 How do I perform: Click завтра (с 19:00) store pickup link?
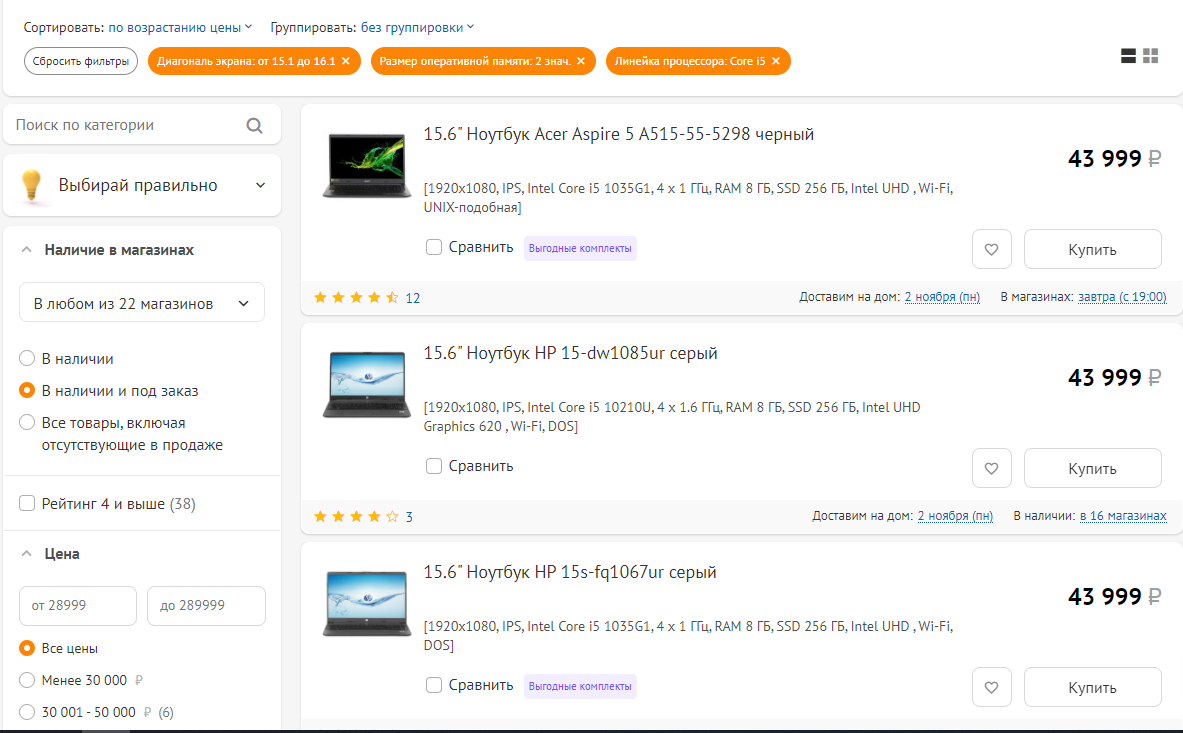click(1122, 297)
